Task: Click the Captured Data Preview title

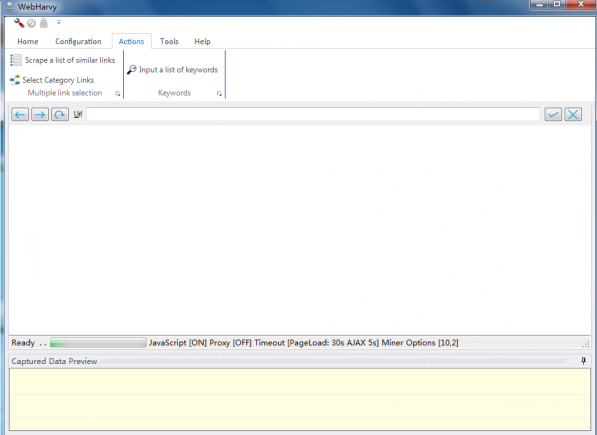Action: click(x=54, y=361)
